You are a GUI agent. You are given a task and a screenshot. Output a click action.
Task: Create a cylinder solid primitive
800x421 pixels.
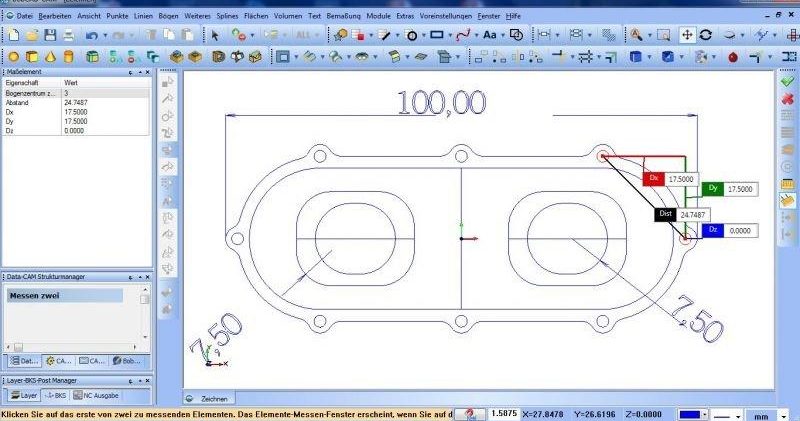click(68, 57)
